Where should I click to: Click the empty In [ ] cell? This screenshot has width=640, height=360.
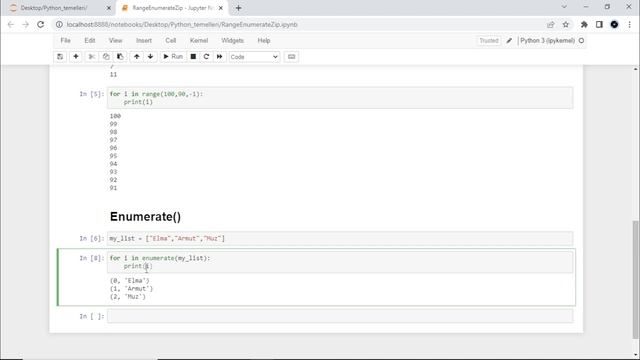pyautogui.click(x=340, y=316)
